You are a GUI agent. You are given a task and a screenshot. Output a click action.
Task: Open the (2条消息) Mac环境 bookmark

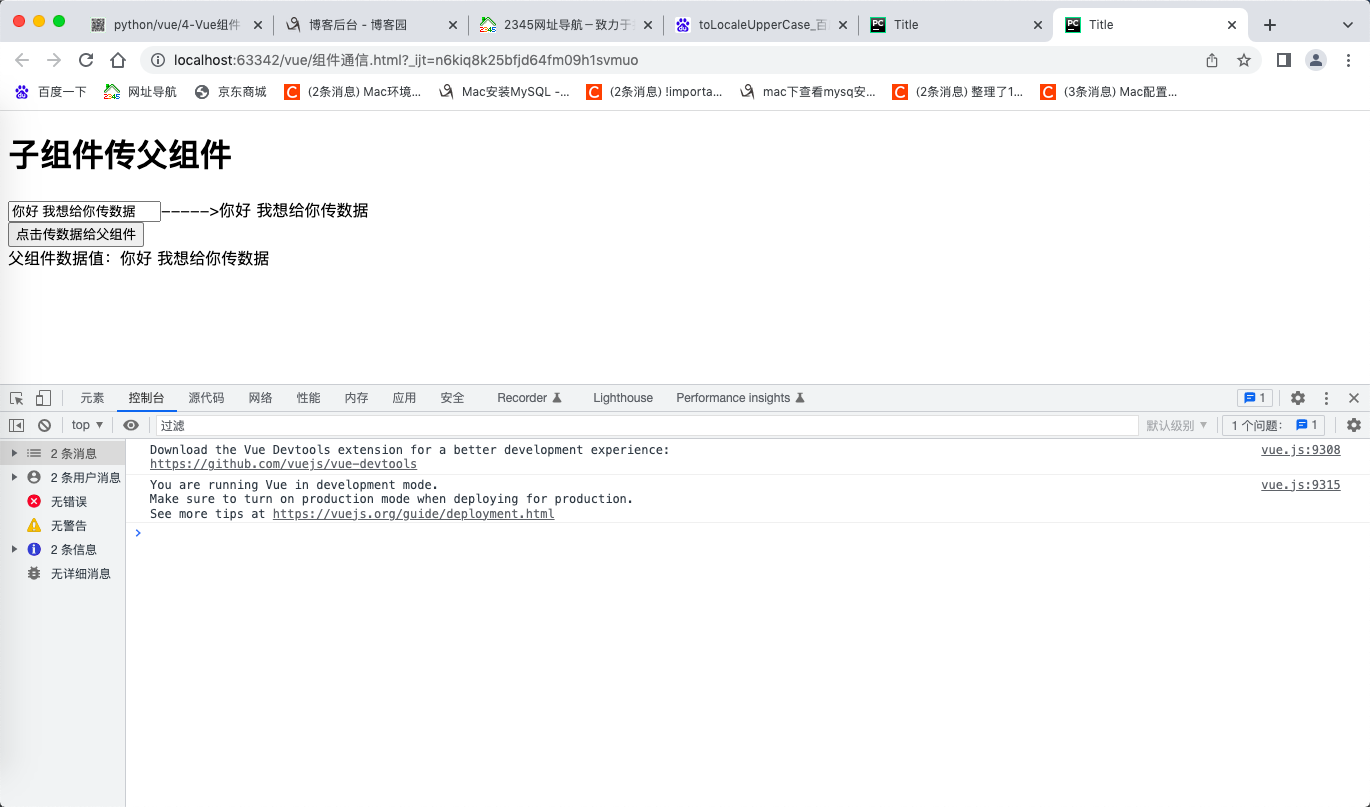(353, 92)
